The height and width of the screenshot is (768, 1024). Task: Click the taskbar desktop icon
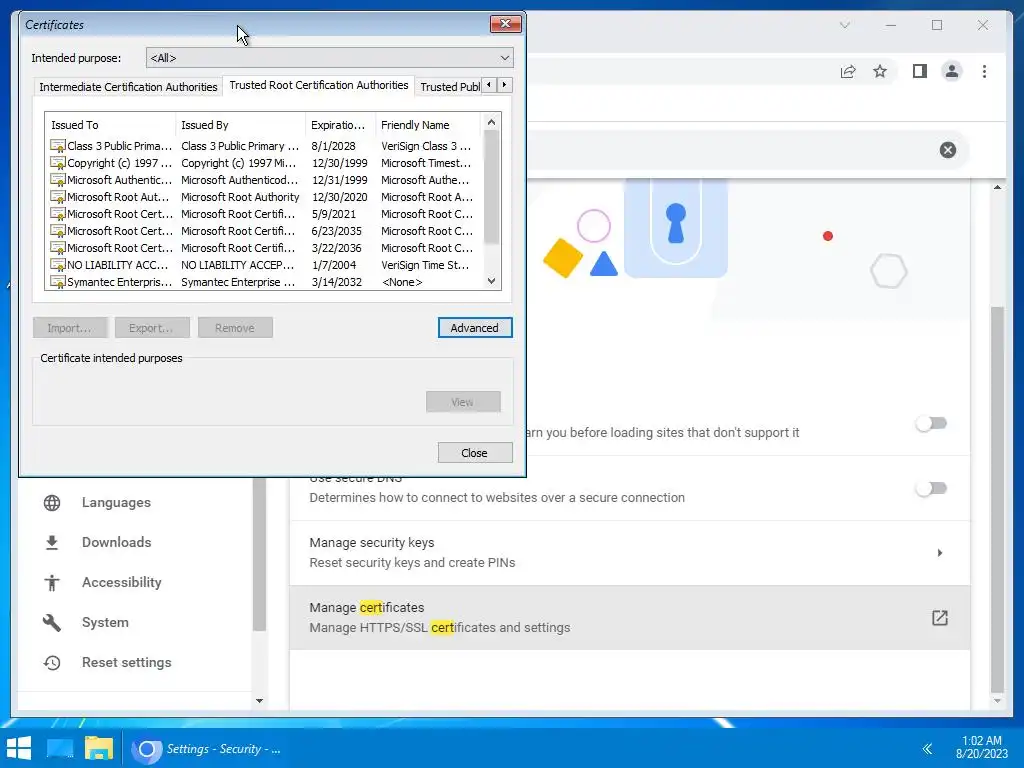coord(60,748)
